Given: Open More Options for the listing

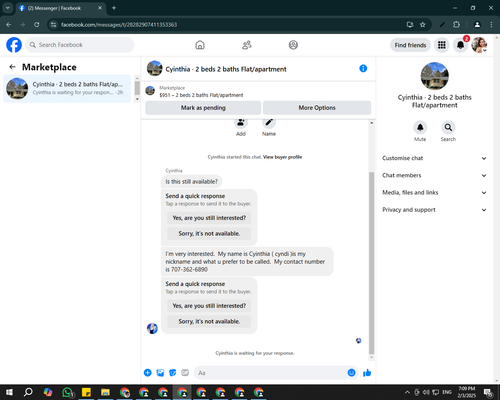Looking at the screenshot, I should pyautogui.click(x=317, y=108).
